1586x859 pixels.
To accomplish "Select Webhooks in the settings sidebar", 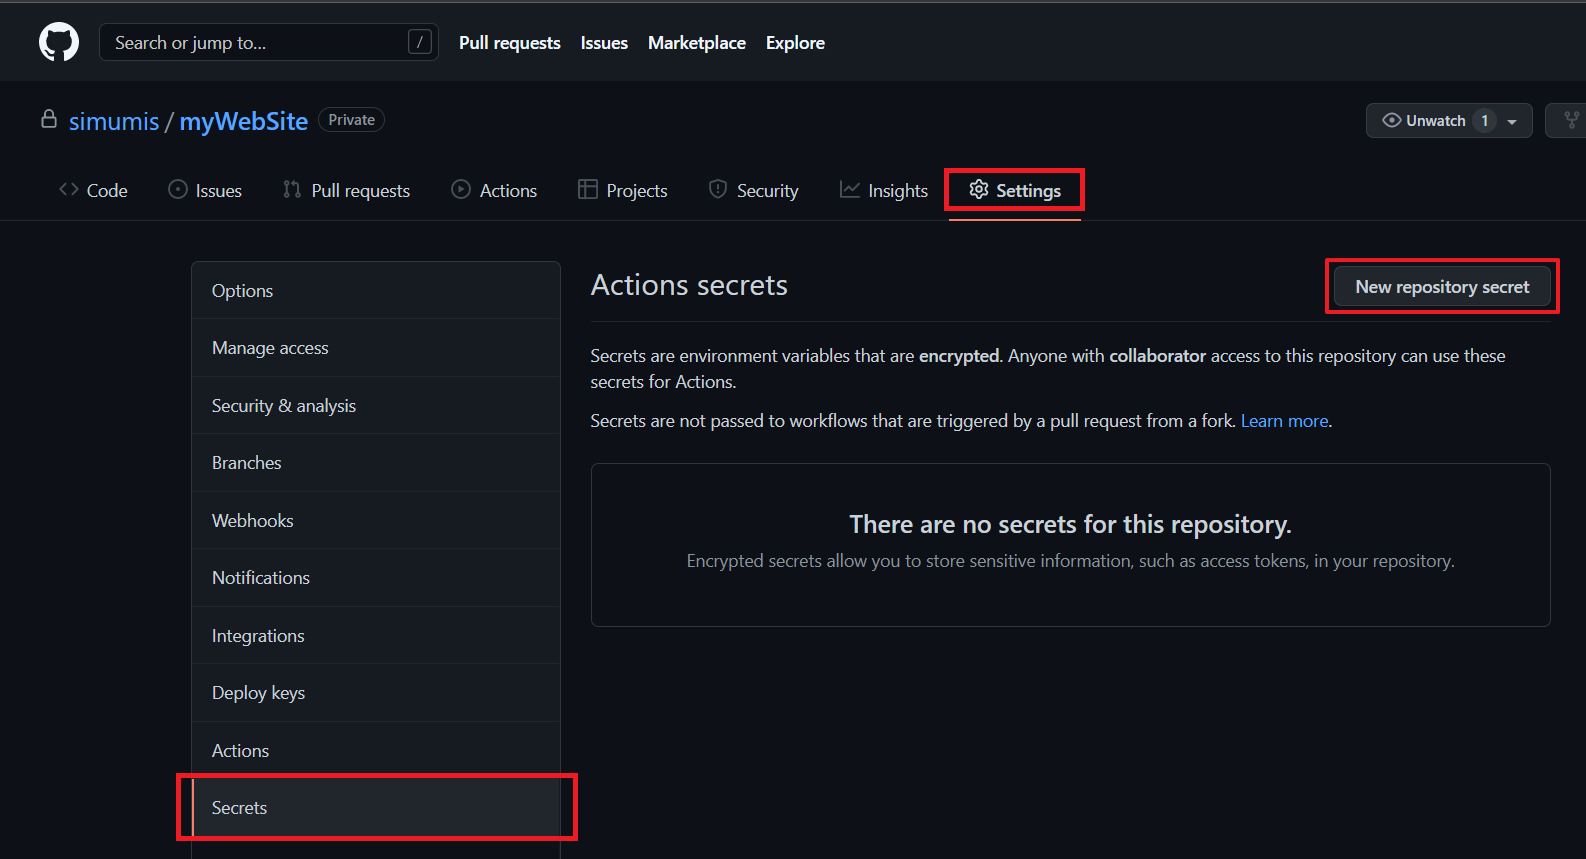I will click(x=253, y=520).
